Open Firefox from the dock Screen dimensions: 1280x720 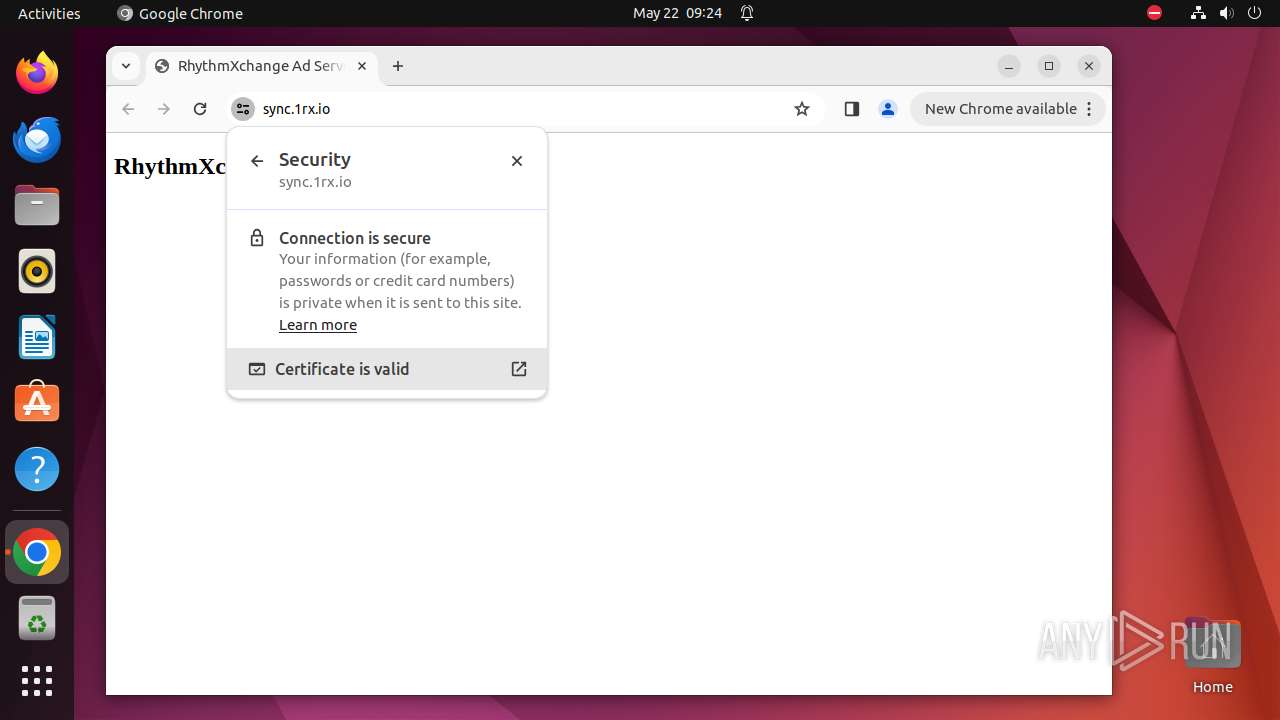pyautogui.click(x=37, y=73)
